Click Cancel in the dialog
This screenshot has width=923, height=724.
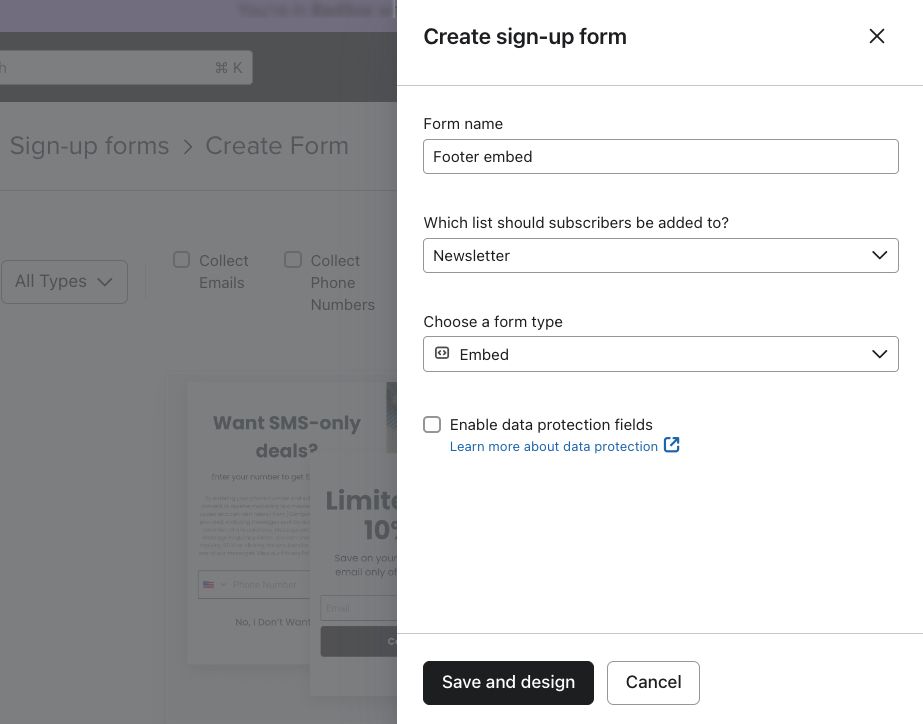point(653,682)
